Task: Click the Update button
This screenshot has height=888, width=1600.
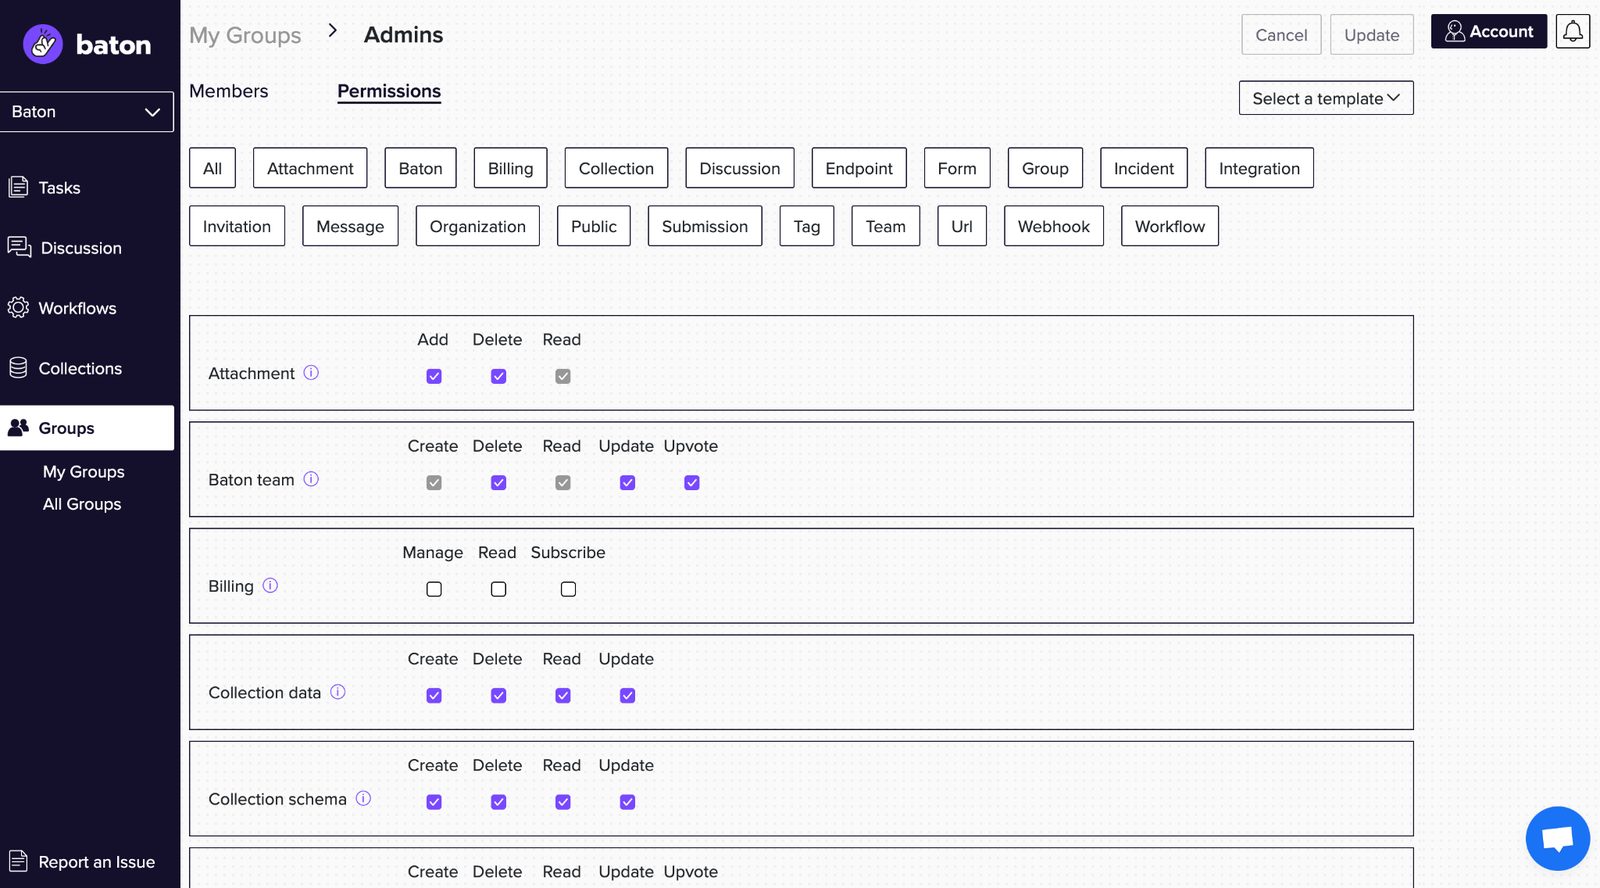Action: pyautogui.click(x=1372, y=35)
